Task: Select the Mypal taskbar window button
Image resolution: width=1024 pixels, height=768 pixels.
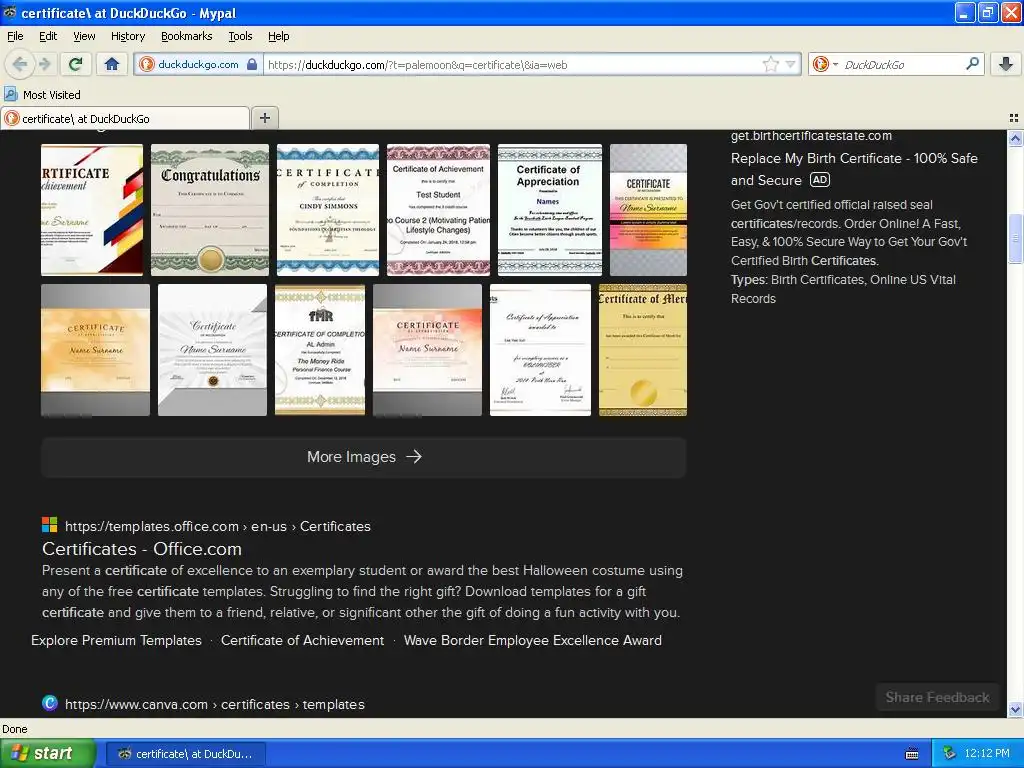Action: (x=185, y=754)
